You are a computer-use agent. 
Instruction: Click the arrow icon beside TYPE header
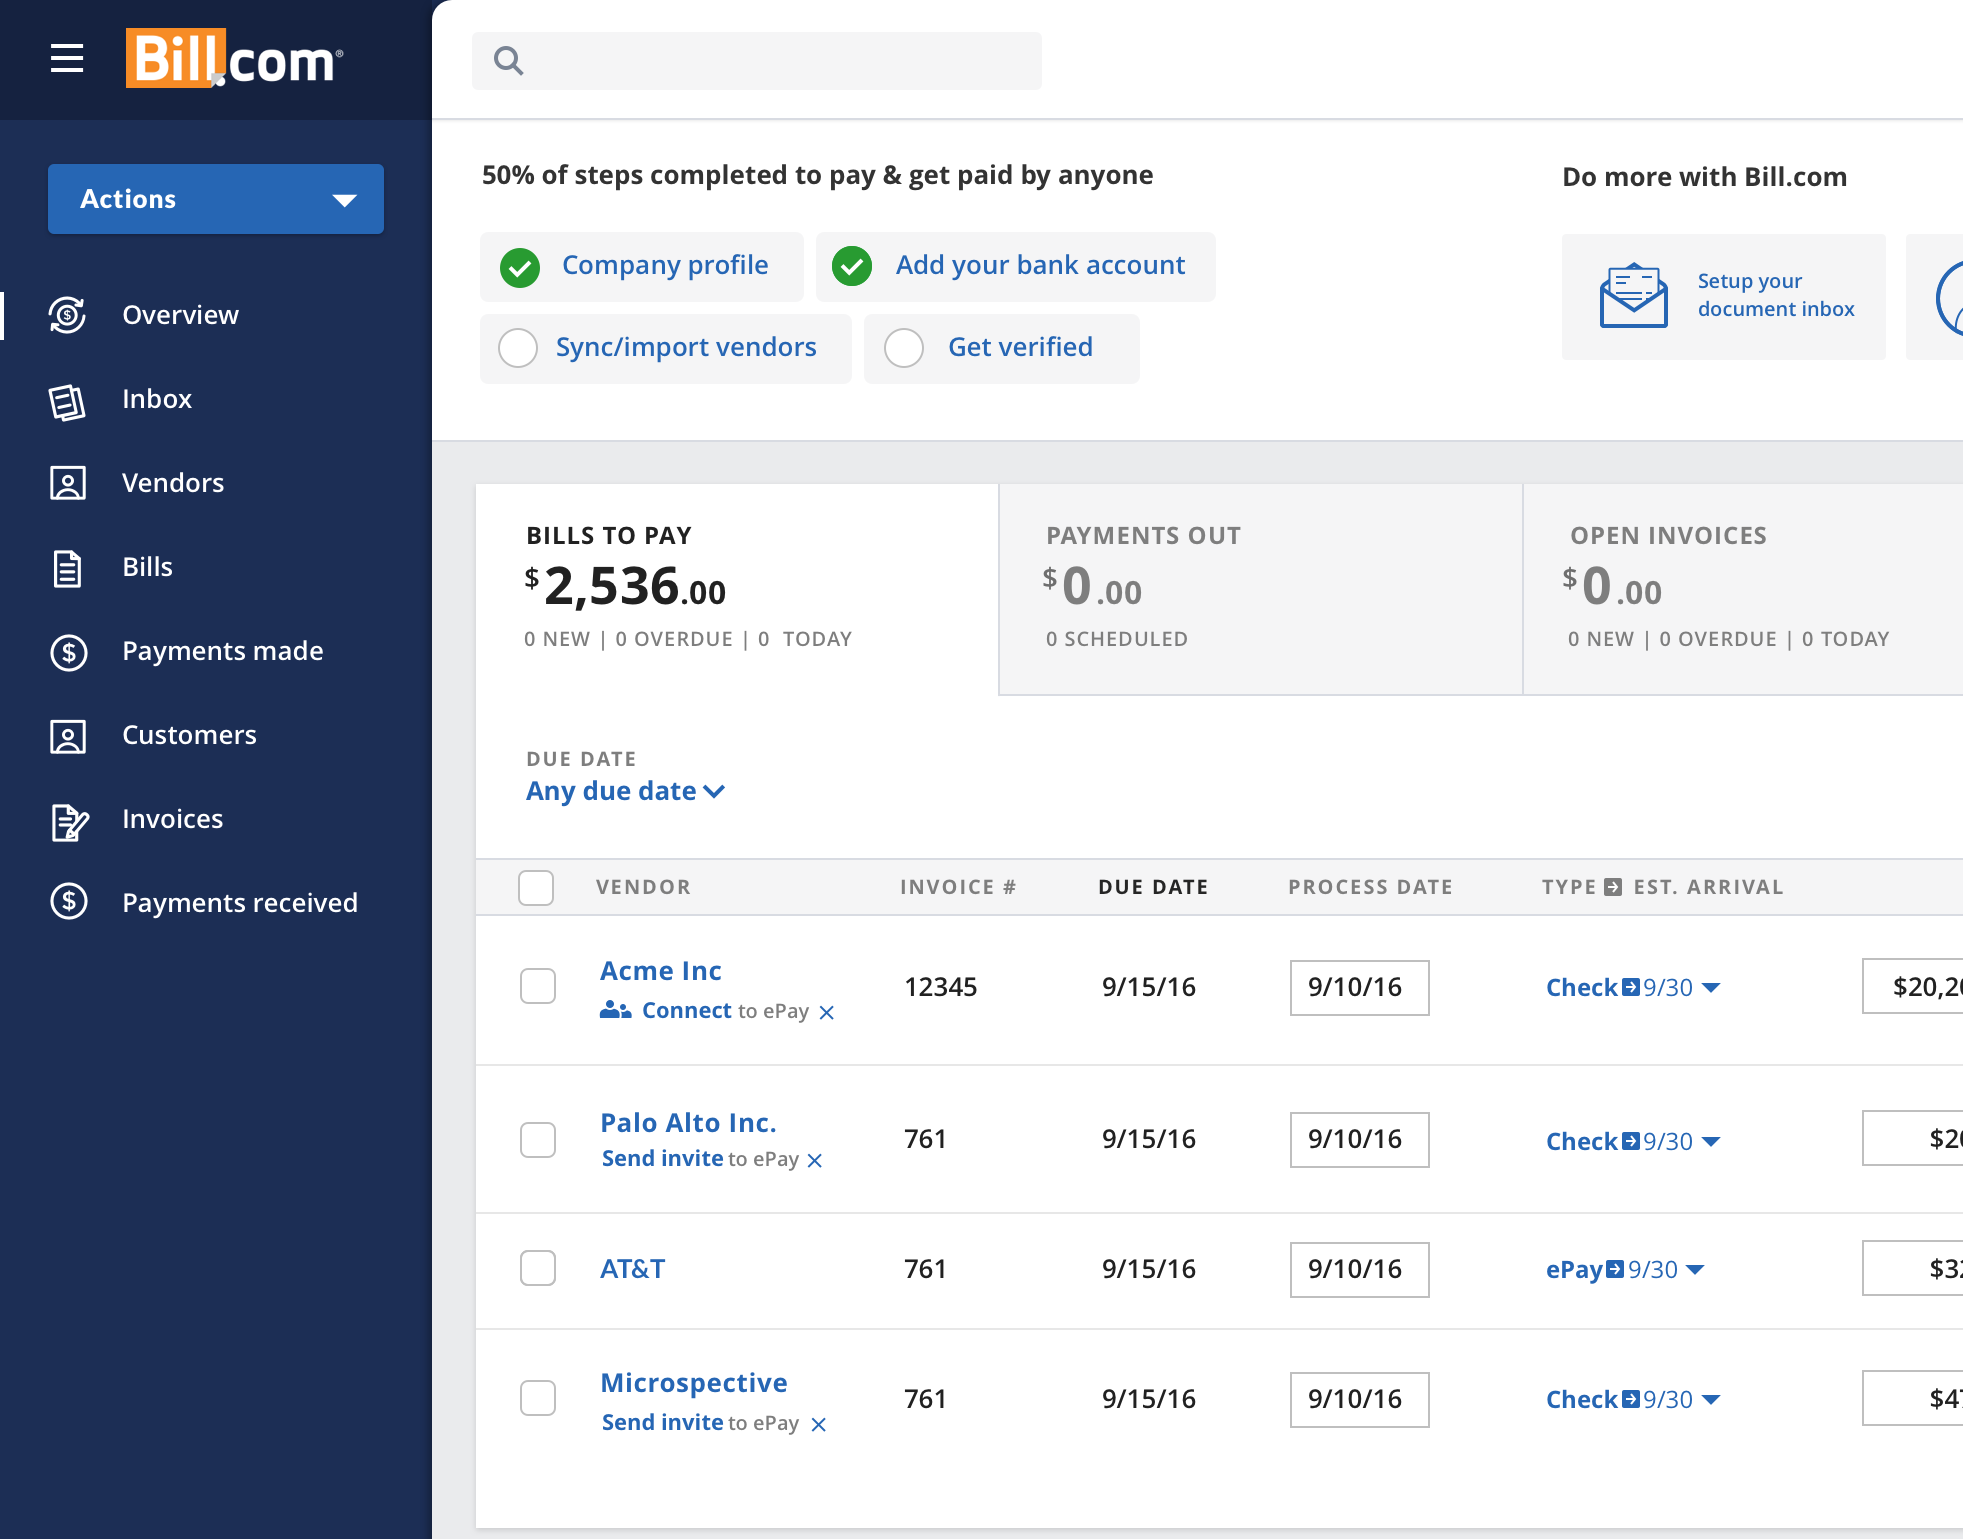point(1613,887)
